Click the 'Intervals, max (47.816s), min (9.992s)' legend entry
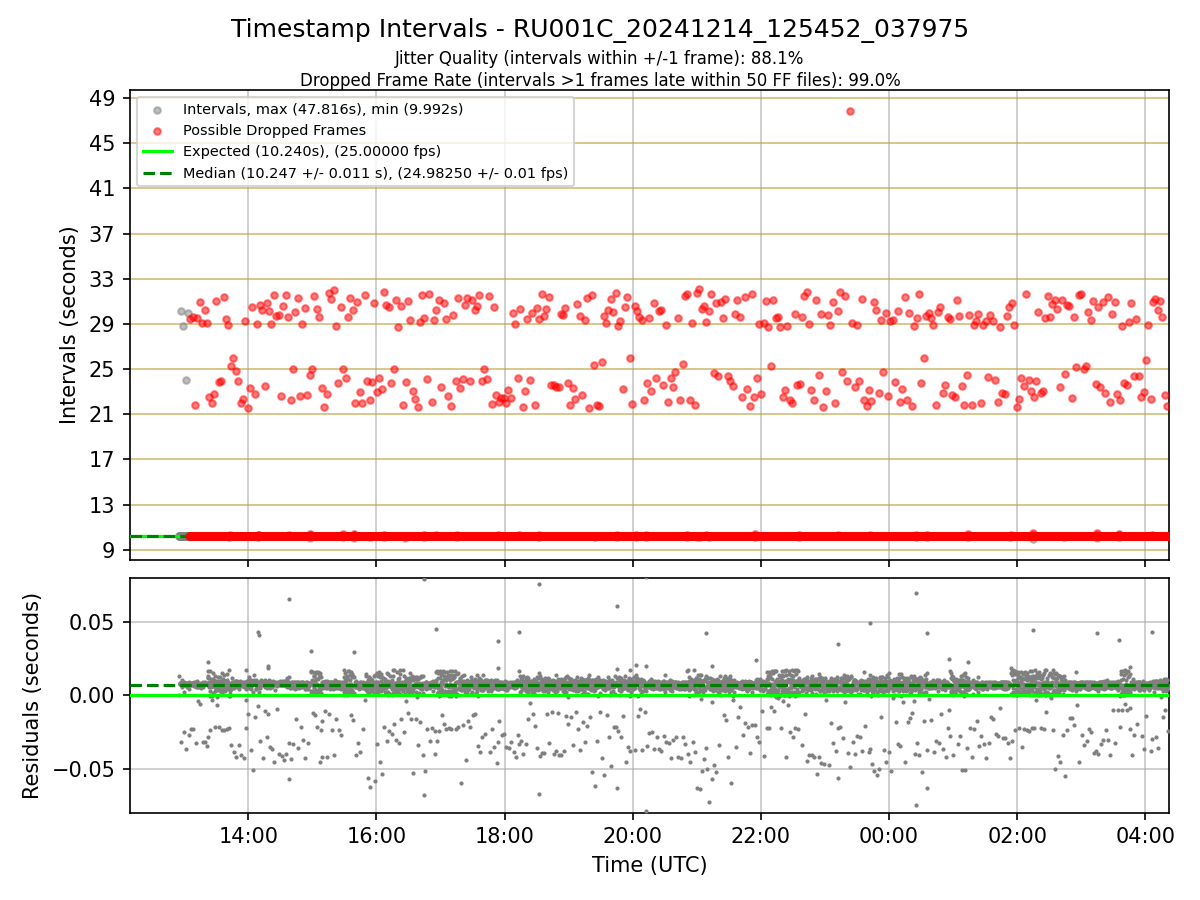Screen dimensions: 1200x900 coord(323,108)
